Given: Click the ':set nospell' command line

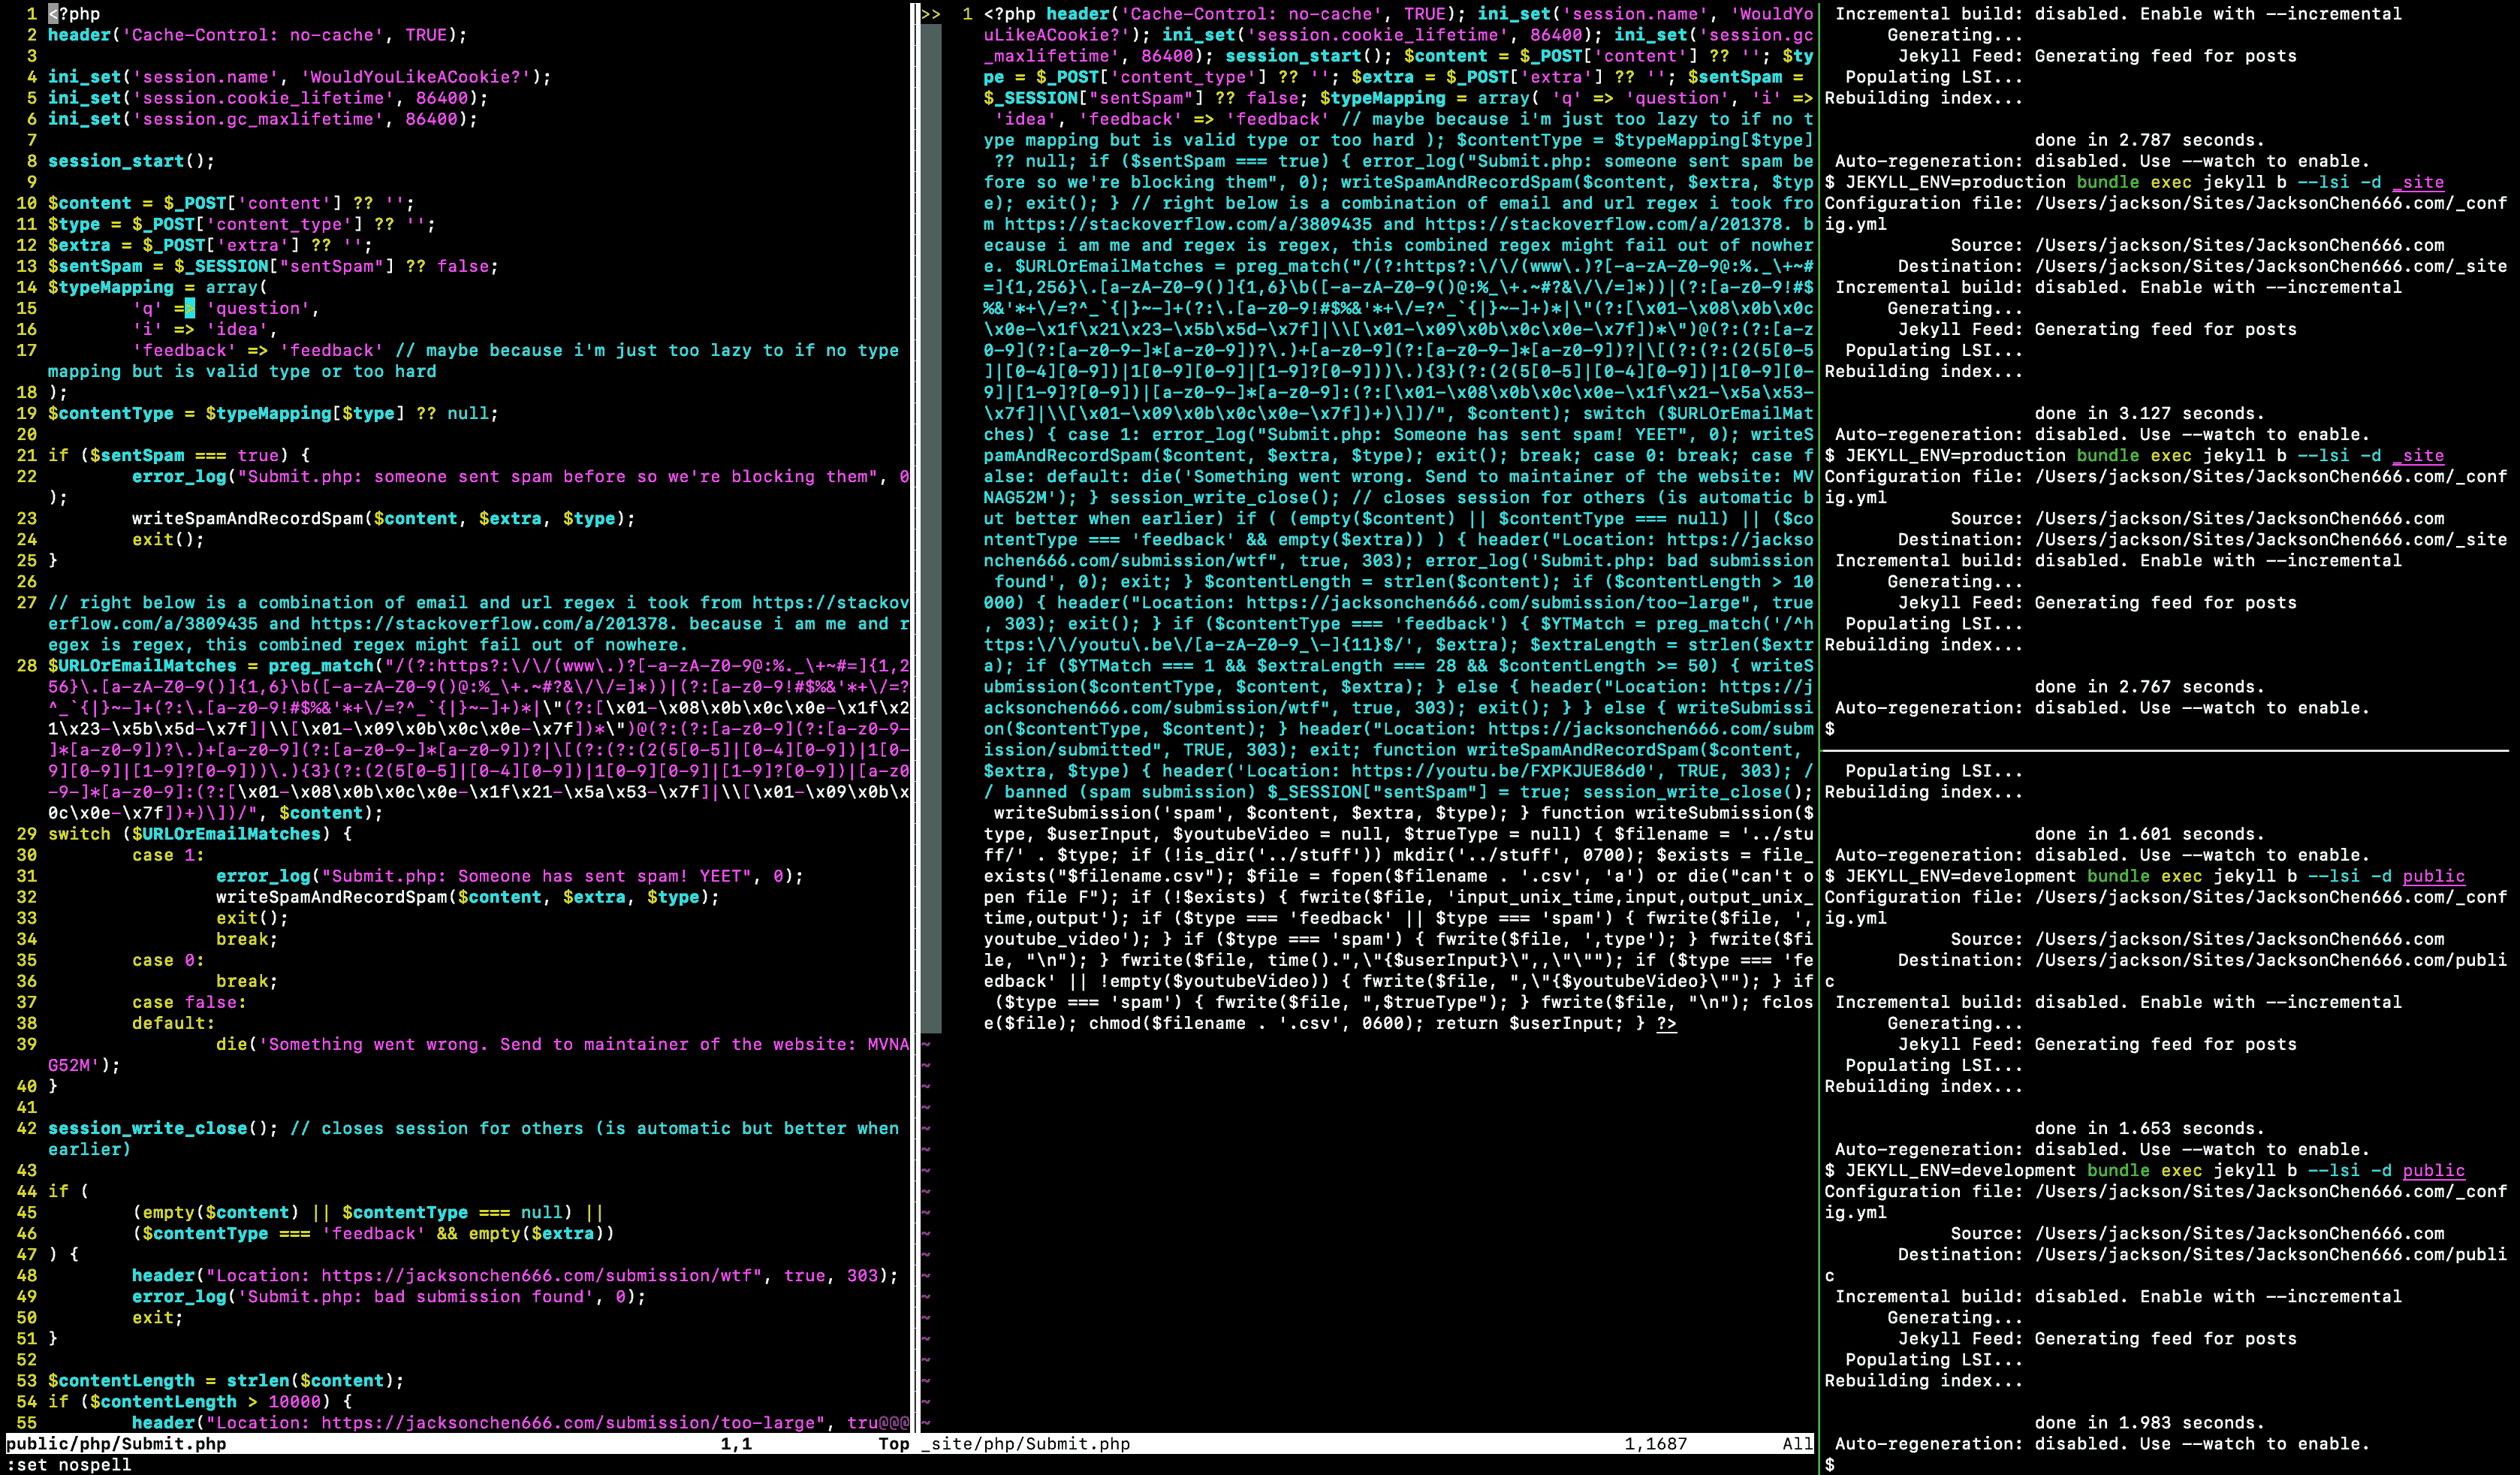Looking at the screenshot, I should [69, 1465].
